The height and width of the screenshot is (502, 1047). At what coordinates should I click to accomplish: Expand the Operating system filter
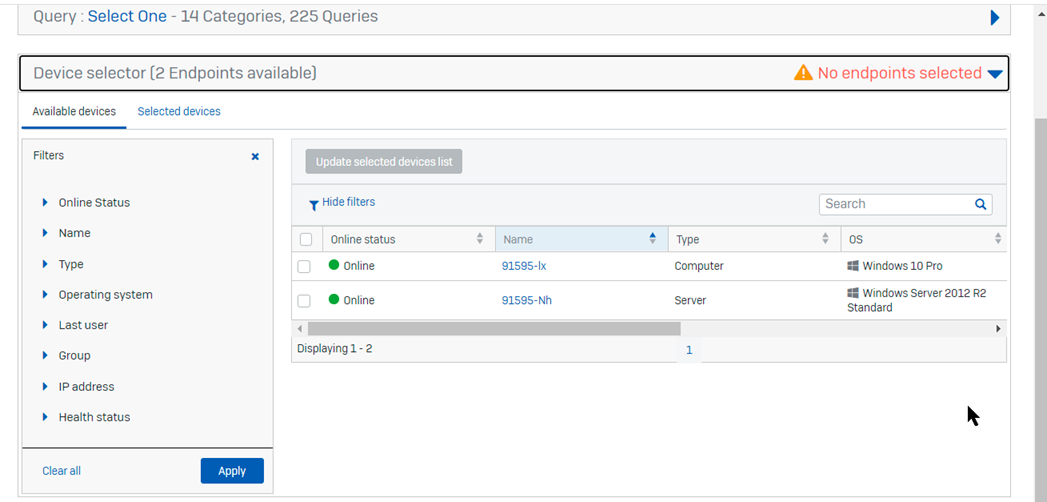pos(46,295)
